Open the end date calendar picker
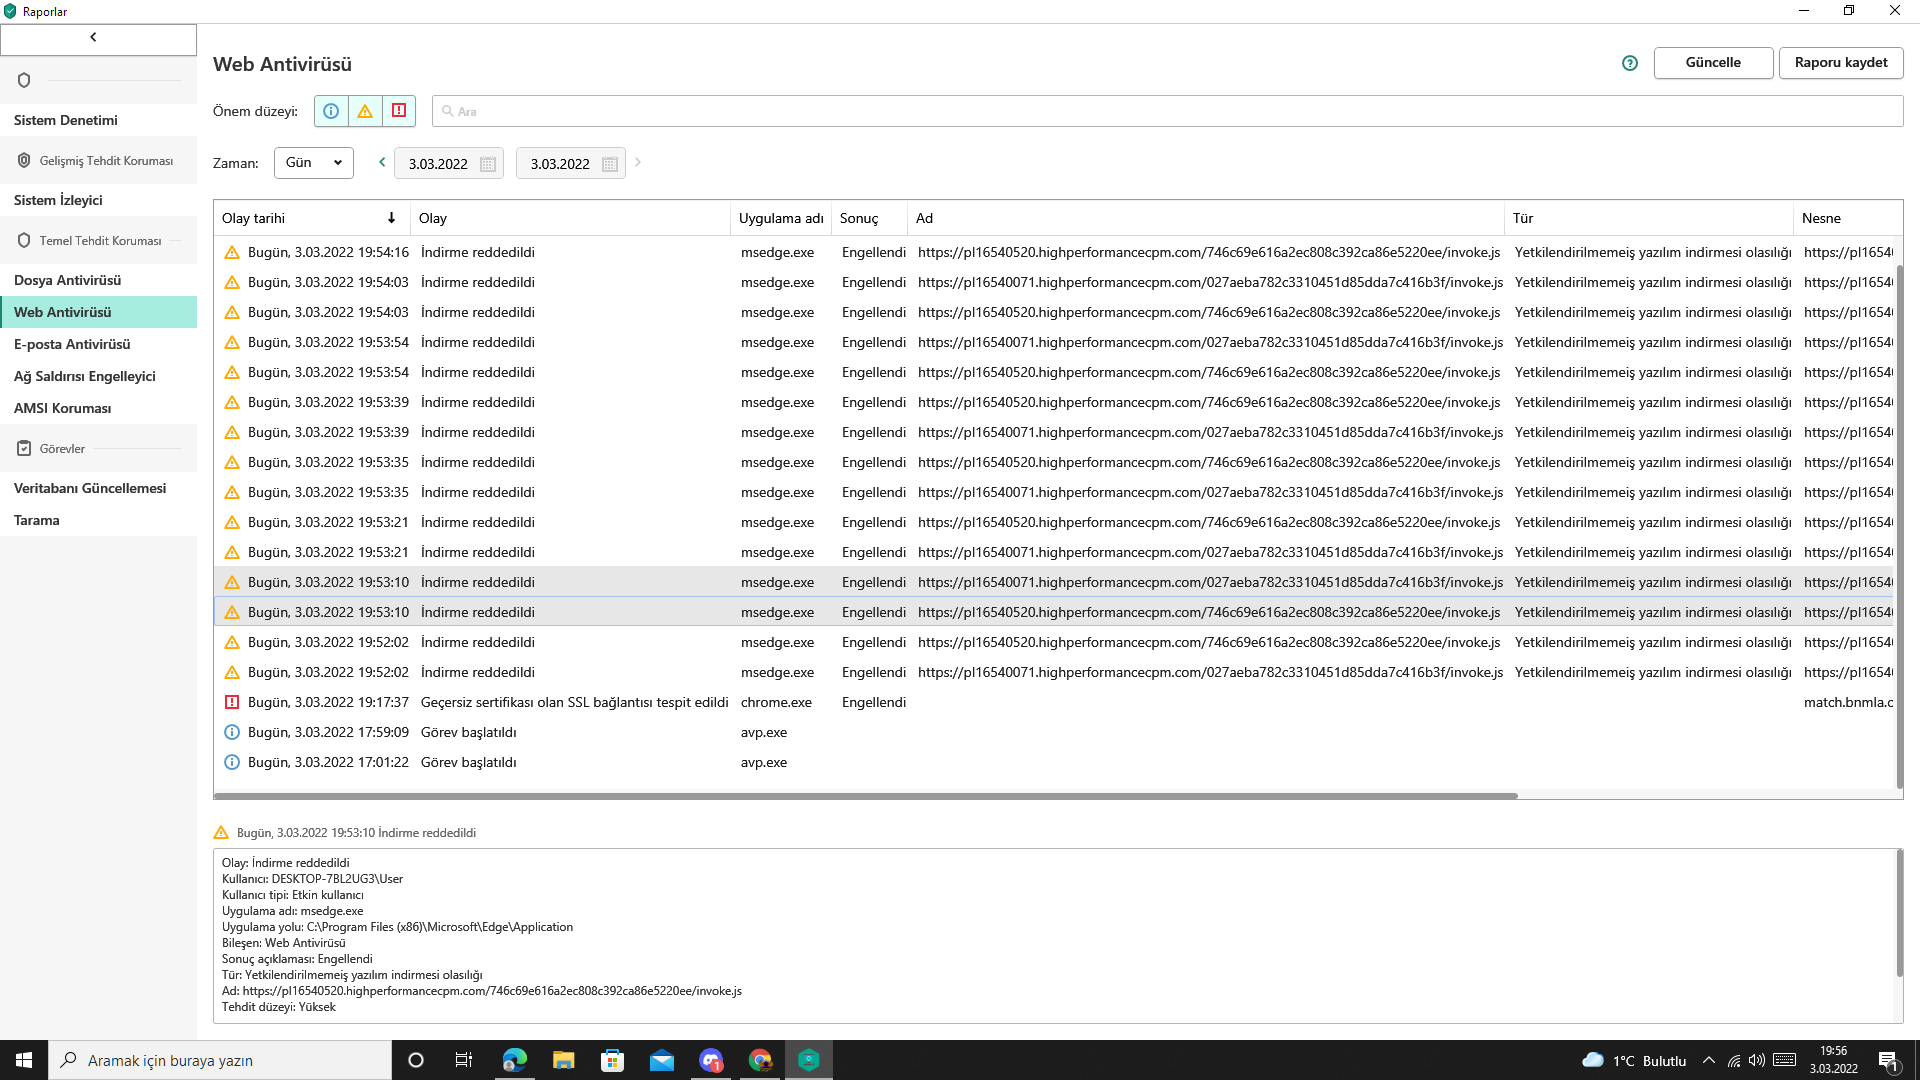 tap(610, 164)
